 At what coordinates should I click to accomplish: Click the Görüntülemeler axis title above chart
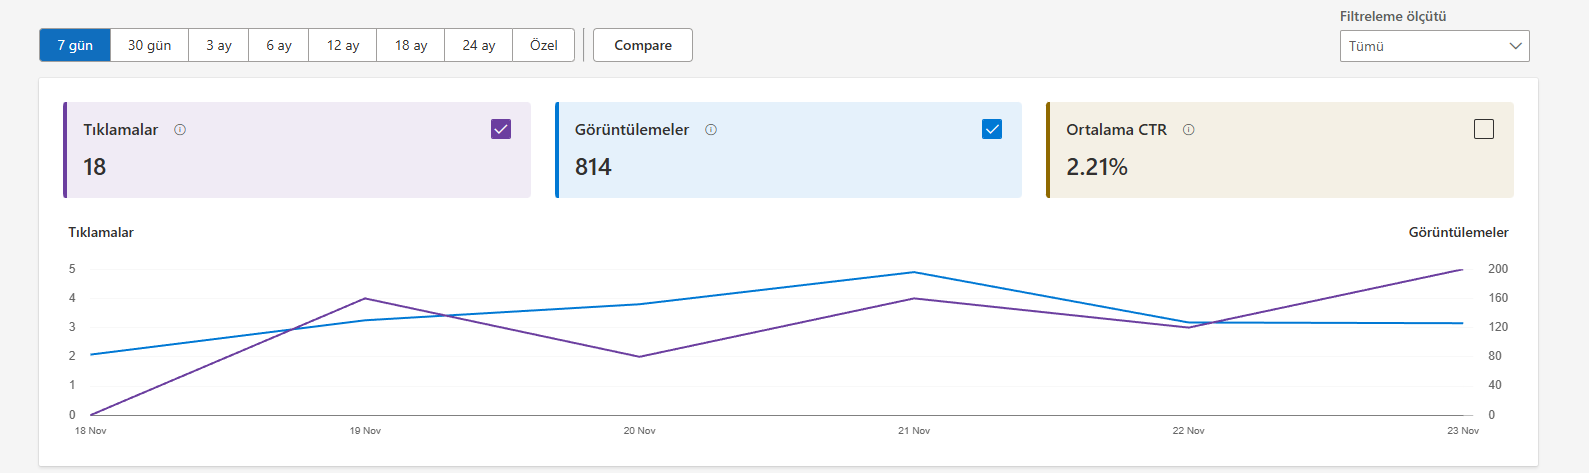coord(1459,232)
